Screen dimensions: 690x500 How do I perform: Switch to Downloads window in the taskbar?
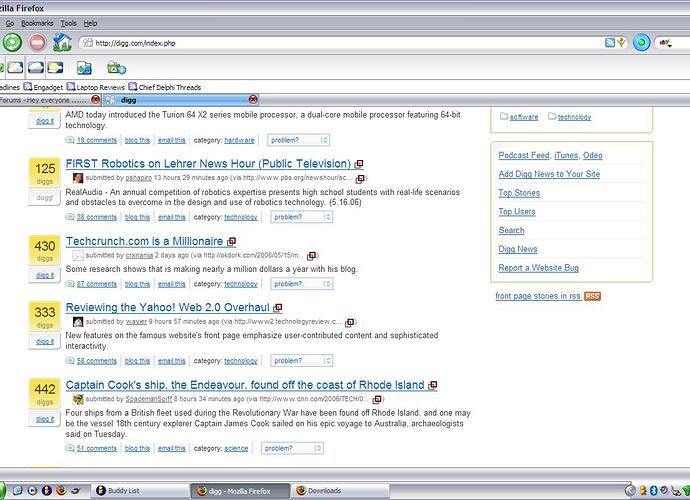(340, 490)
